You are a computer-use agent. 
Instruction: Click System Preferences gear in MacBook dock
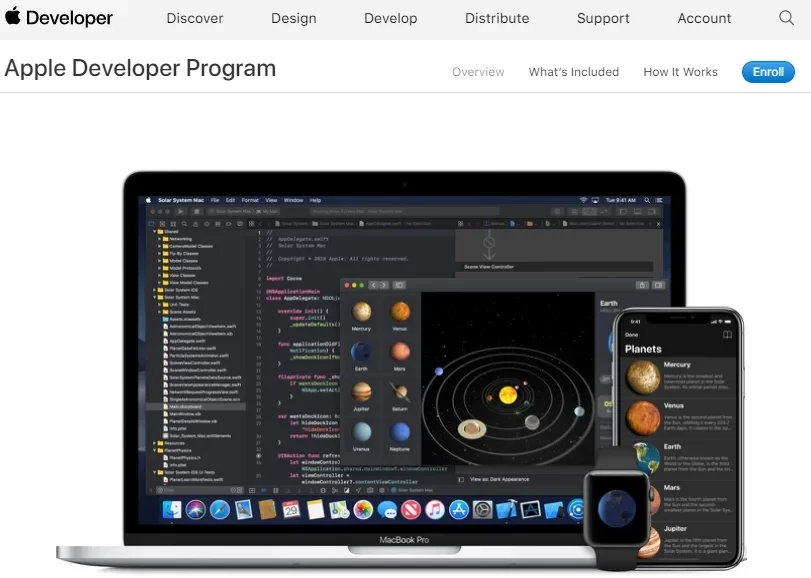(x=483, y=510)
